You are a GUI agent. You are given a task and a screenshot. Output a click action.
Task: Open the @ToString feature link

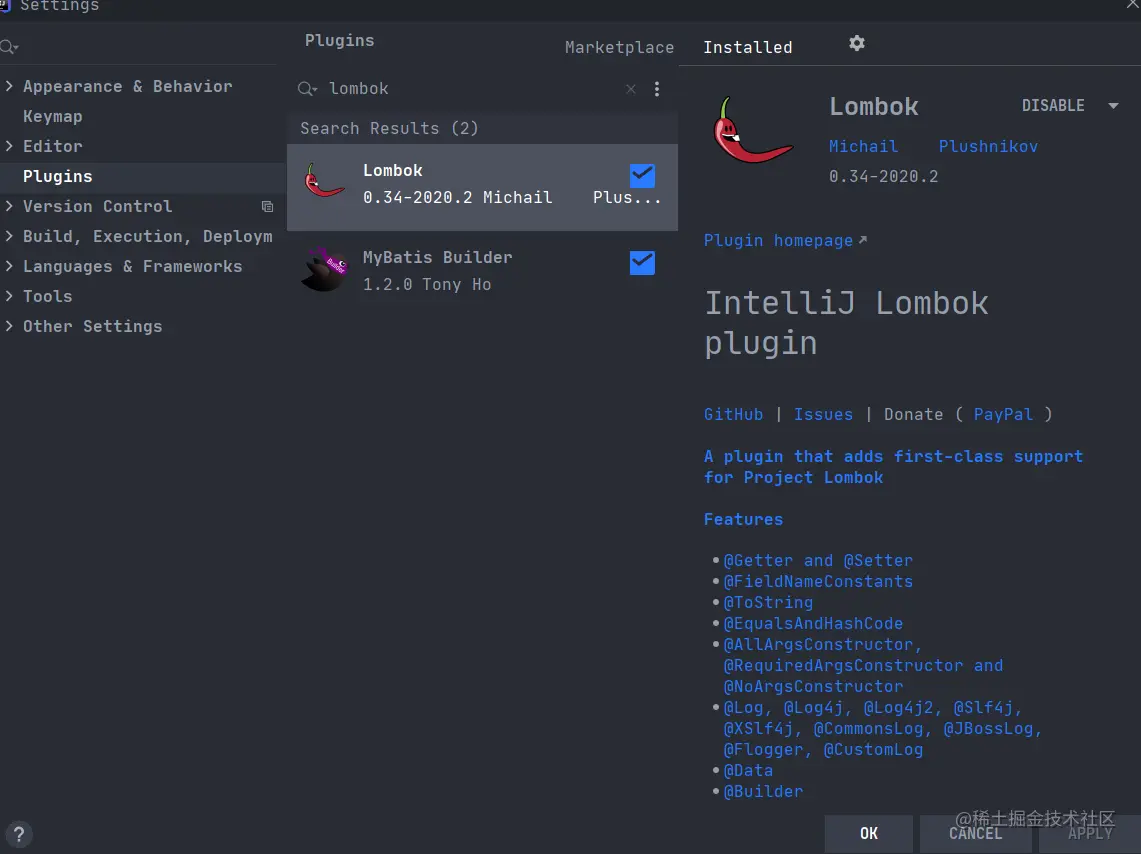[x=768, y=603]
